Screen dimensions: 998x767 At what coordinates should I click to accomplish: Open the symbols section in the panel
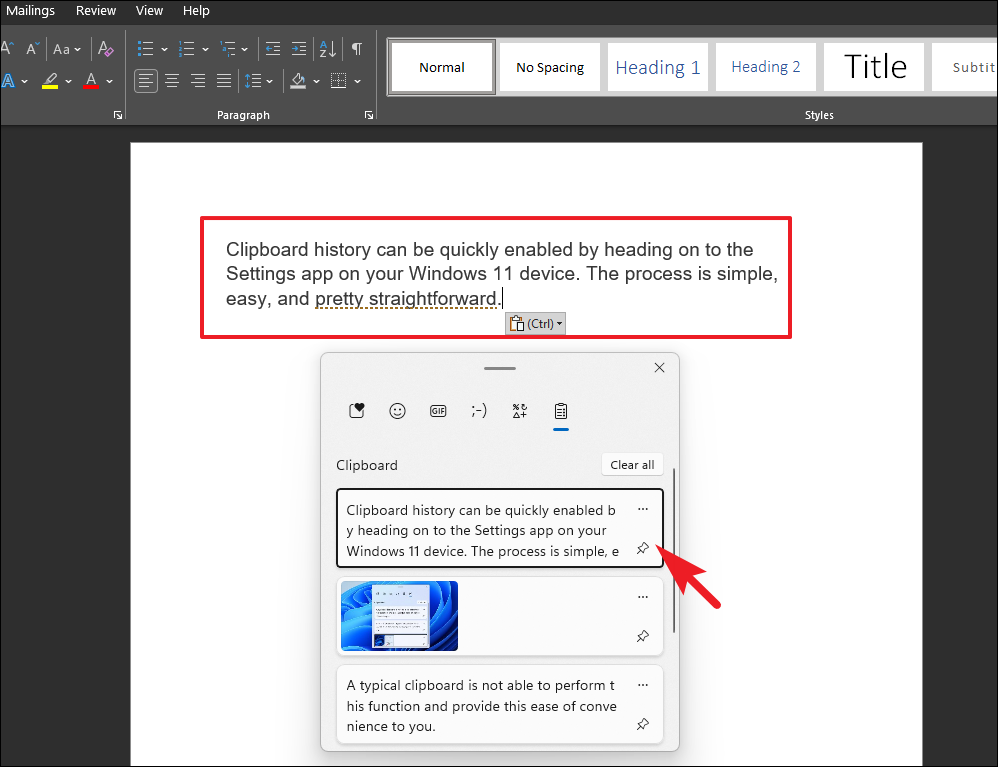(x=519, y=410)
